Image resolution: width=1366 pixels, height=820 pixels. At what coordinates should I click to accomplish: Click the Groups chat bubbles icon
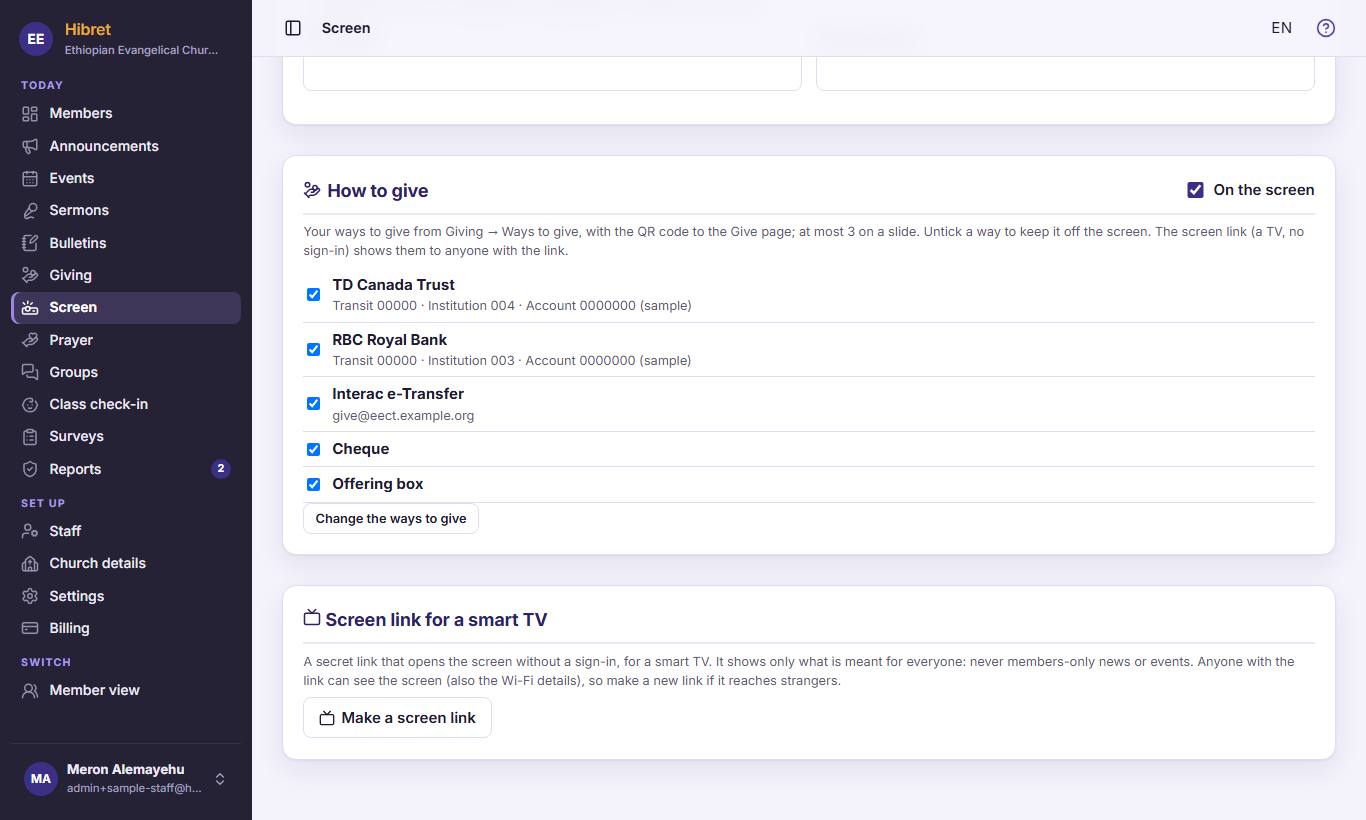pyautogui.click(x=30, y=372)
